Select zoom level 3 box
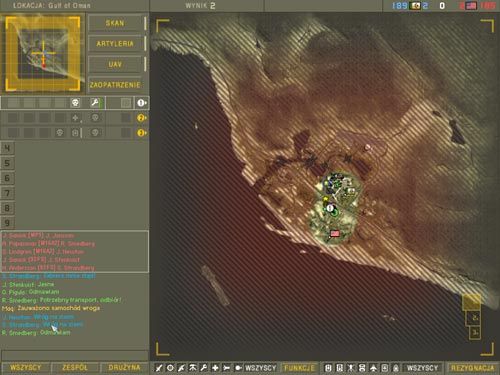 [x=475, y=332]
